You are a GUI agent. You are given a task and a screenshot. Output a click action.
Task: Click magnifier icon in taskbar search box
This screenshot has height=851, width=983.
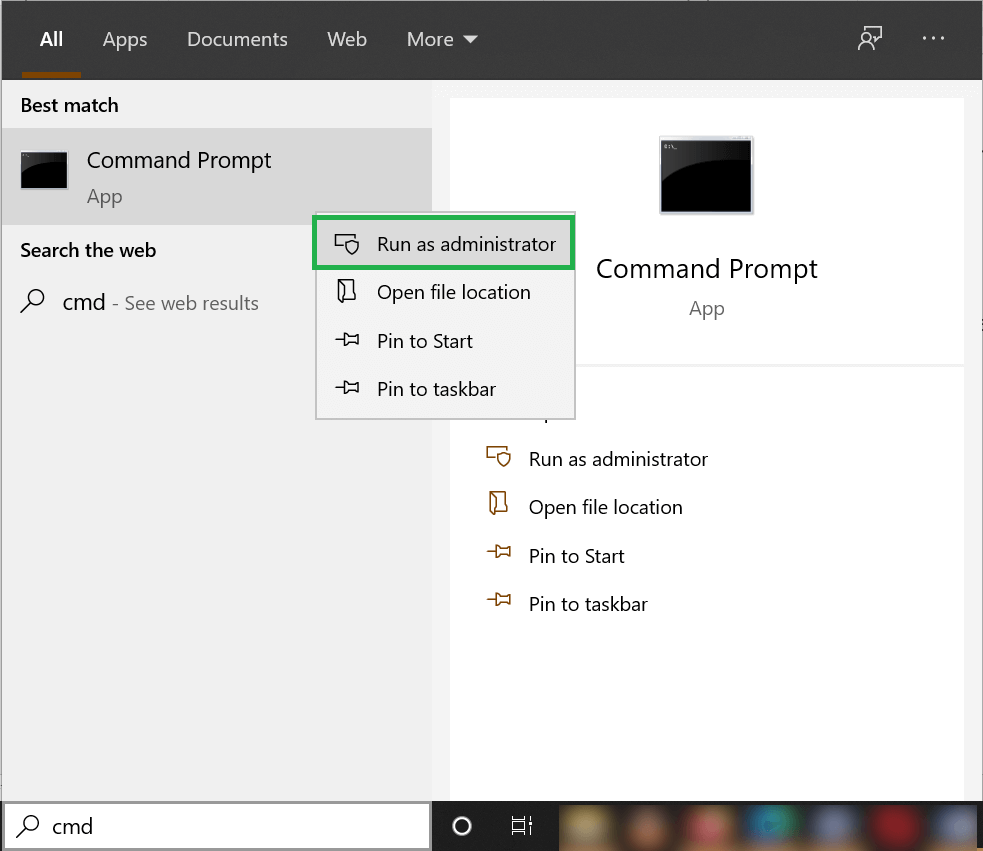(28, 826)
